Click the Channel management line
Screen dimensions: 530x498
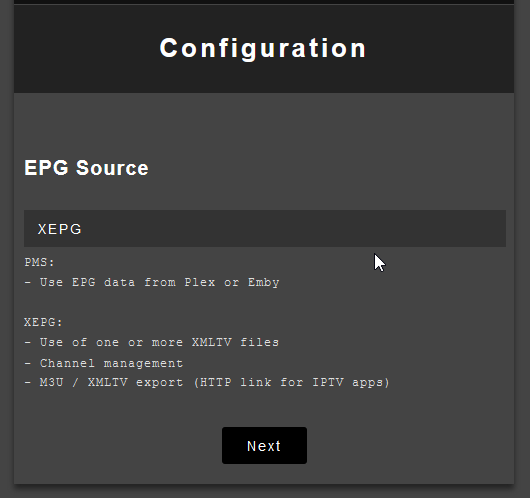(x=103, y=363)
